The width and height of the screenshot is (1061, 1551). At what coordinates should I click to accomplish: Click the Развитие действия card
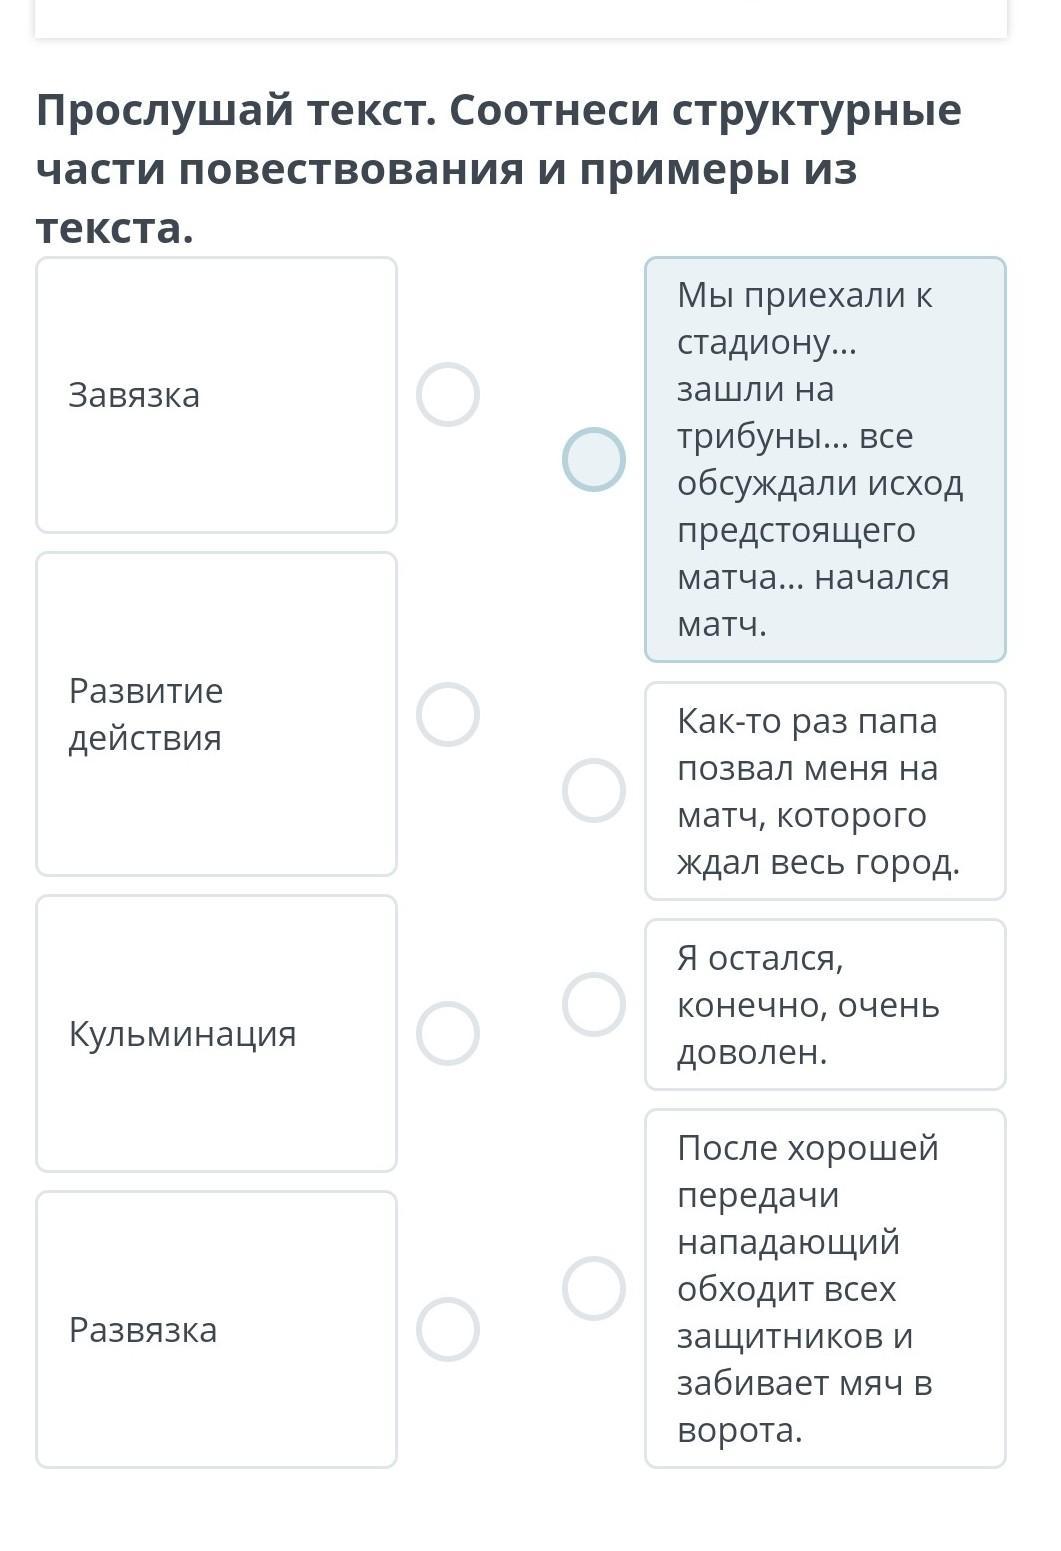click(216, 714)
